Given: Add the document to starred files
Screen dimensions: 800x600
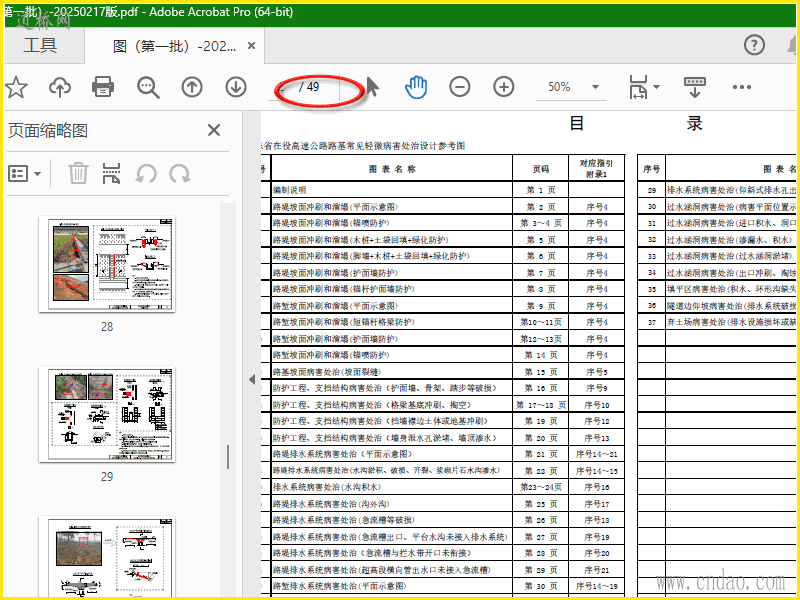Looking at the screenshot, I should point(16,87).
